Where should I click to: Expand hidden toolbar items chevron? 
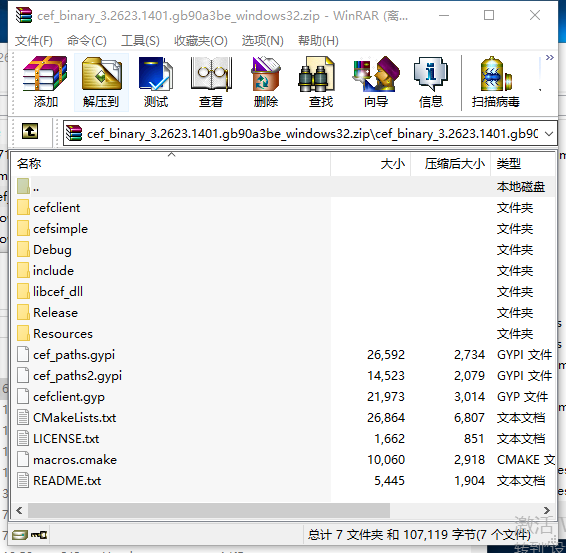[x=549, y=57]
